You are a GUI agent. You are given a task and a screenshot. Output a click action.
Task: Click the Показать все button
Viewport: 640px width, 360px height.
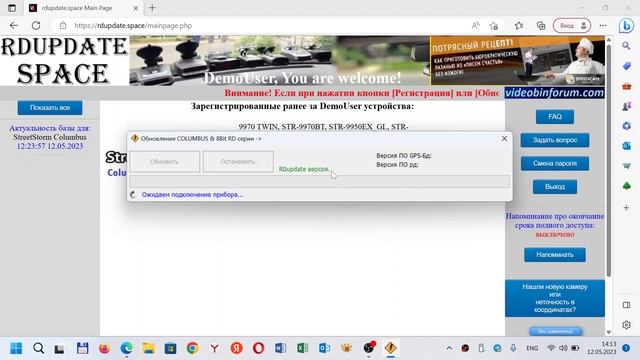coord(50,108)
